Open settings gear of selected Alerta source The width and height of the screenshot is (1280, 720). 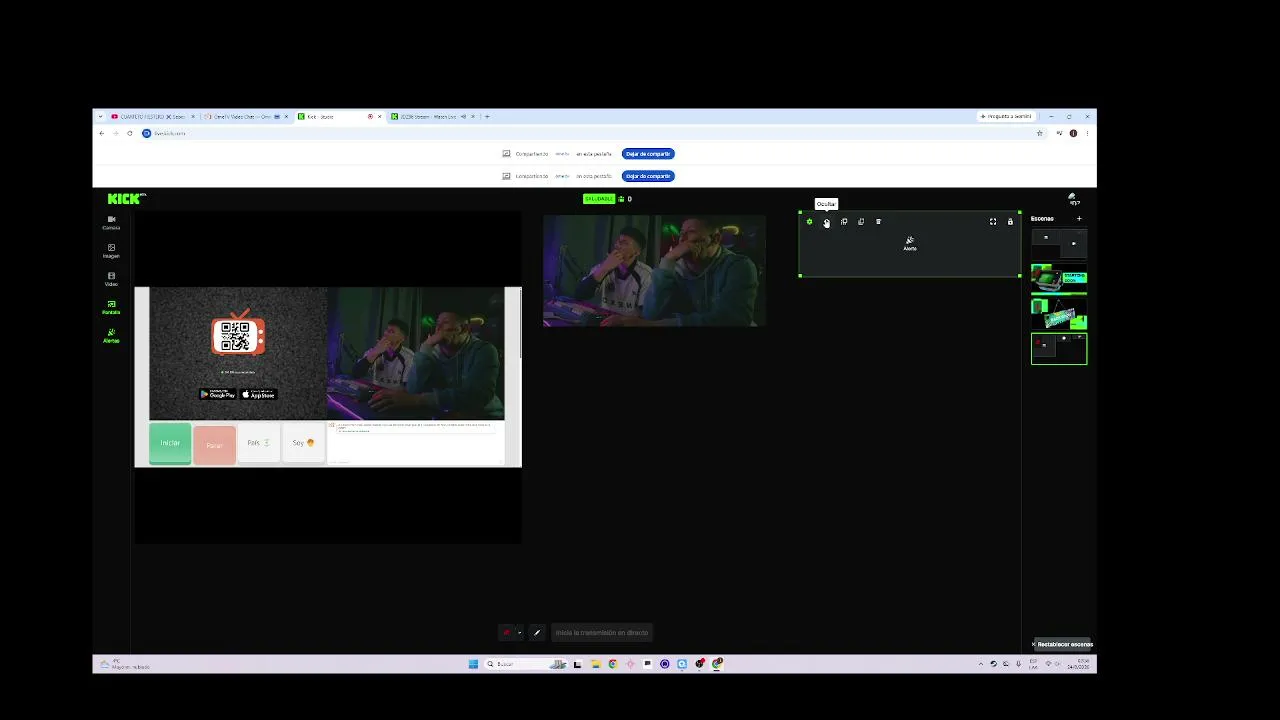click(809, 222)
